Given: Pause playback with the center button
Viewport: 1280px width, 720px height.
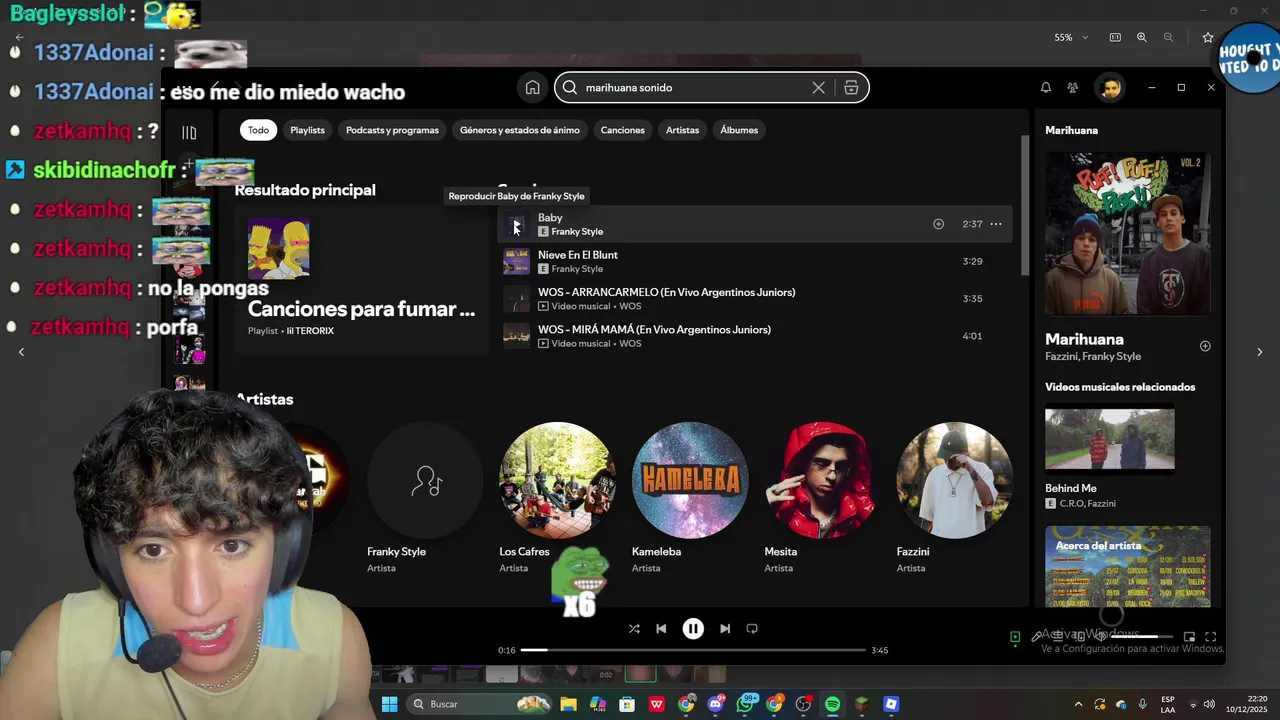Looking at the screenshot, I should click(693, 629).
